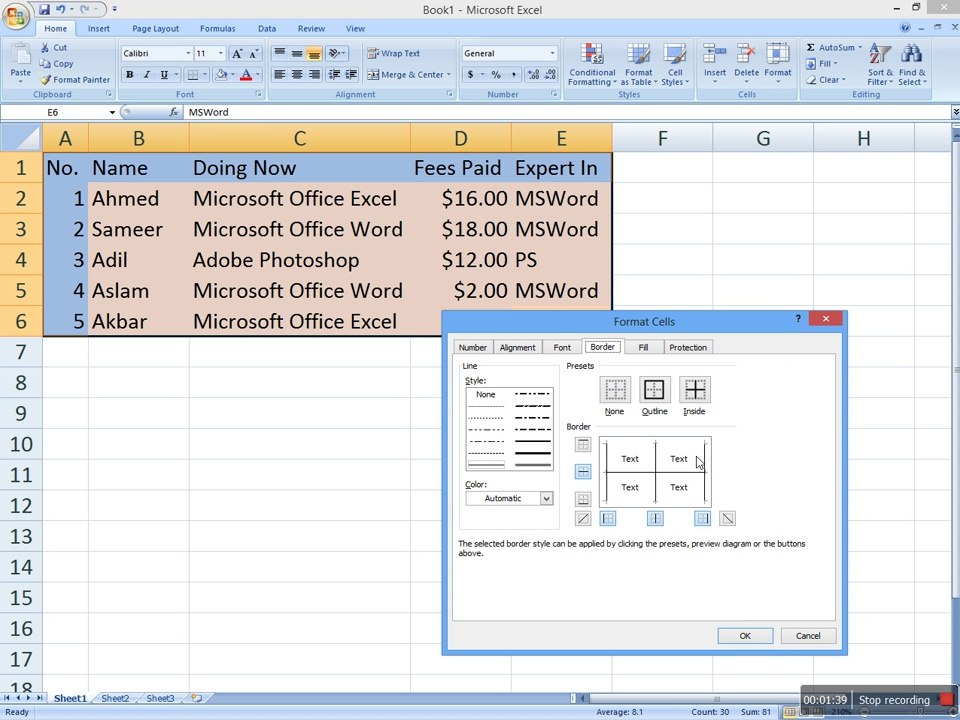This screenshot has width=960, height=720.
Task: Click the Insert Function fx icon
Action: pos(174,112)
